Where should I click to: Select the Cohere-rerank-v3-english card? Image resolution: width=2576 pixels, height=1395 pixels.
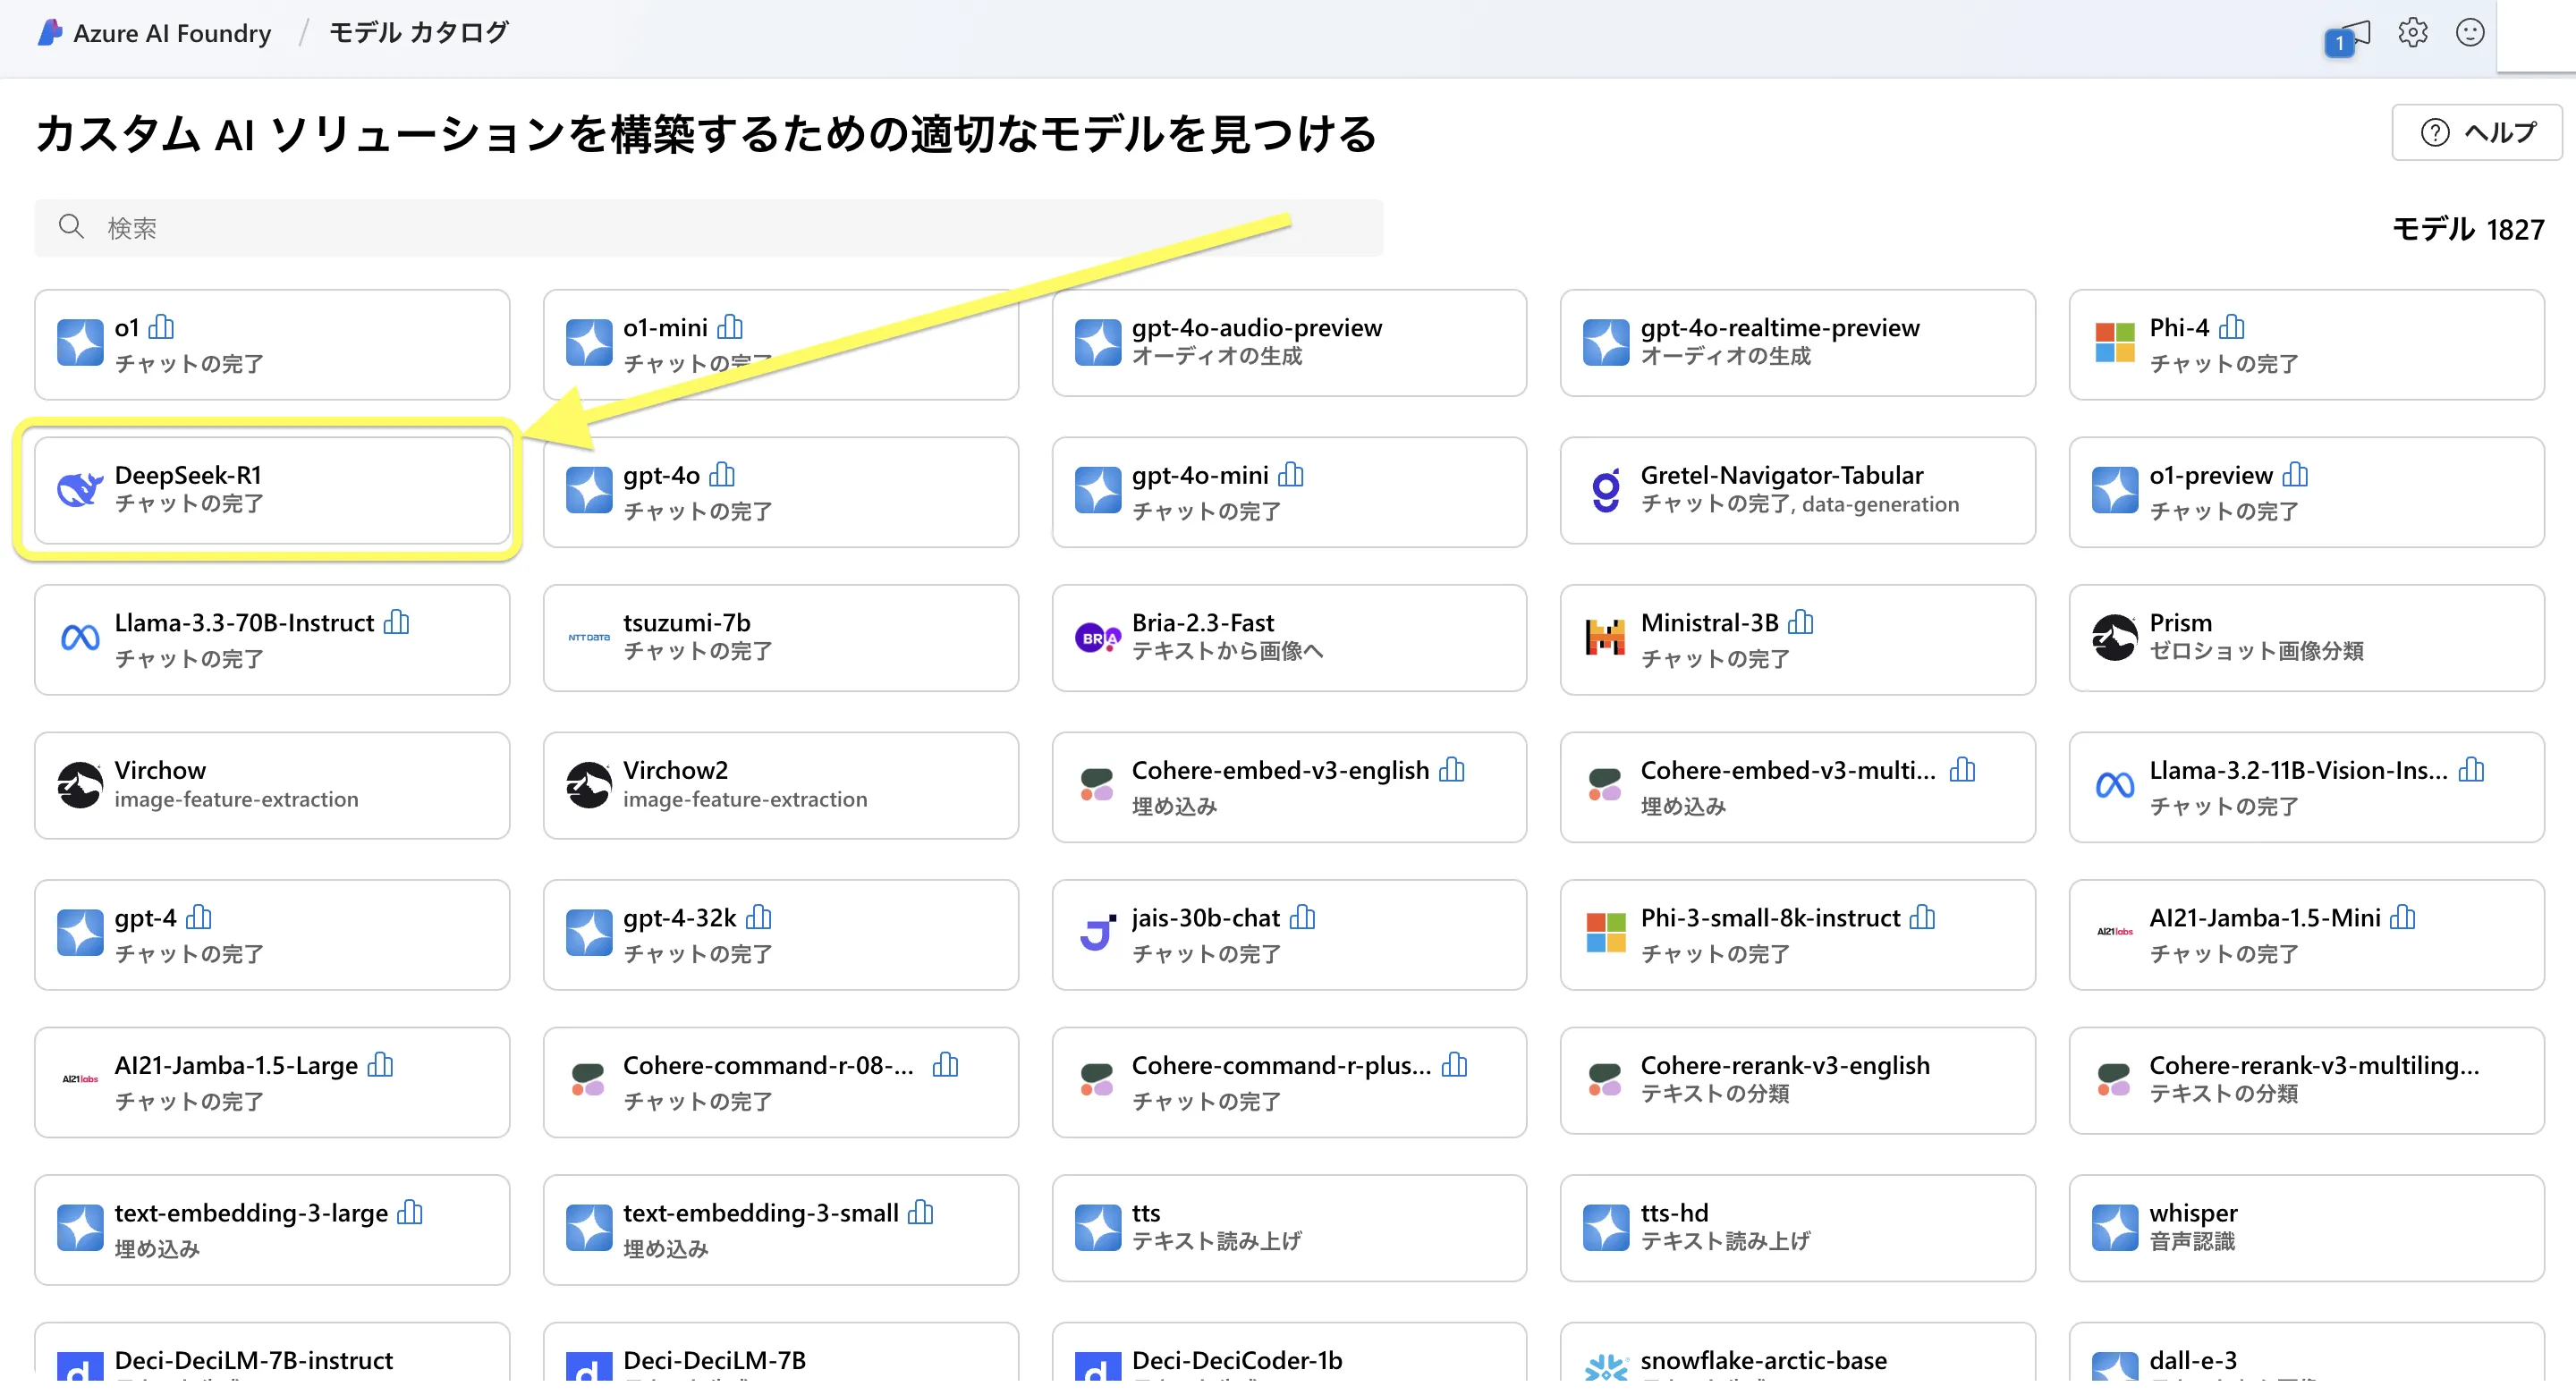pos(1797,1080)
